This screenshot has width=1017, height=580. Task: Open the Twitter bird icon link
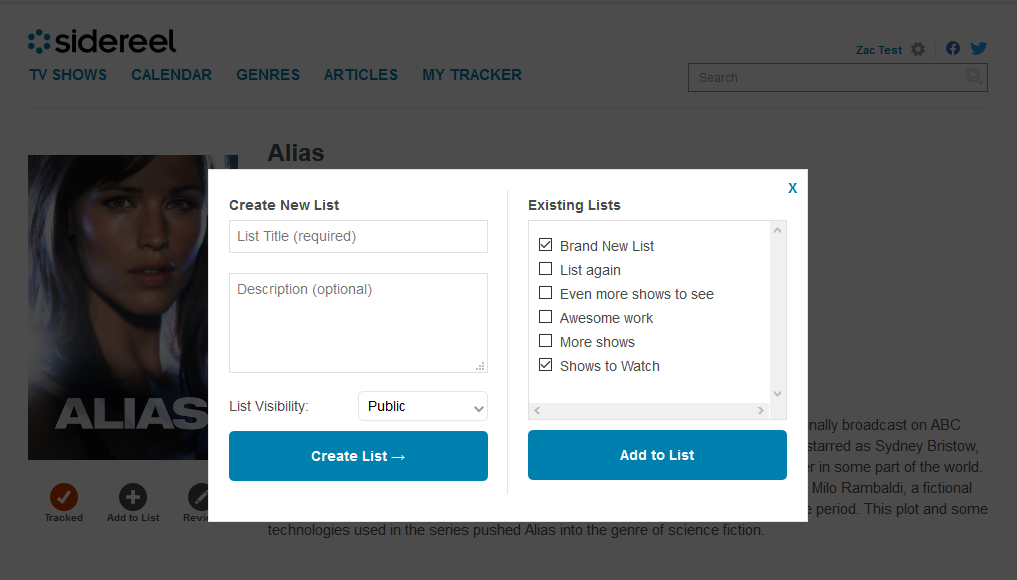tap(978, 48)
